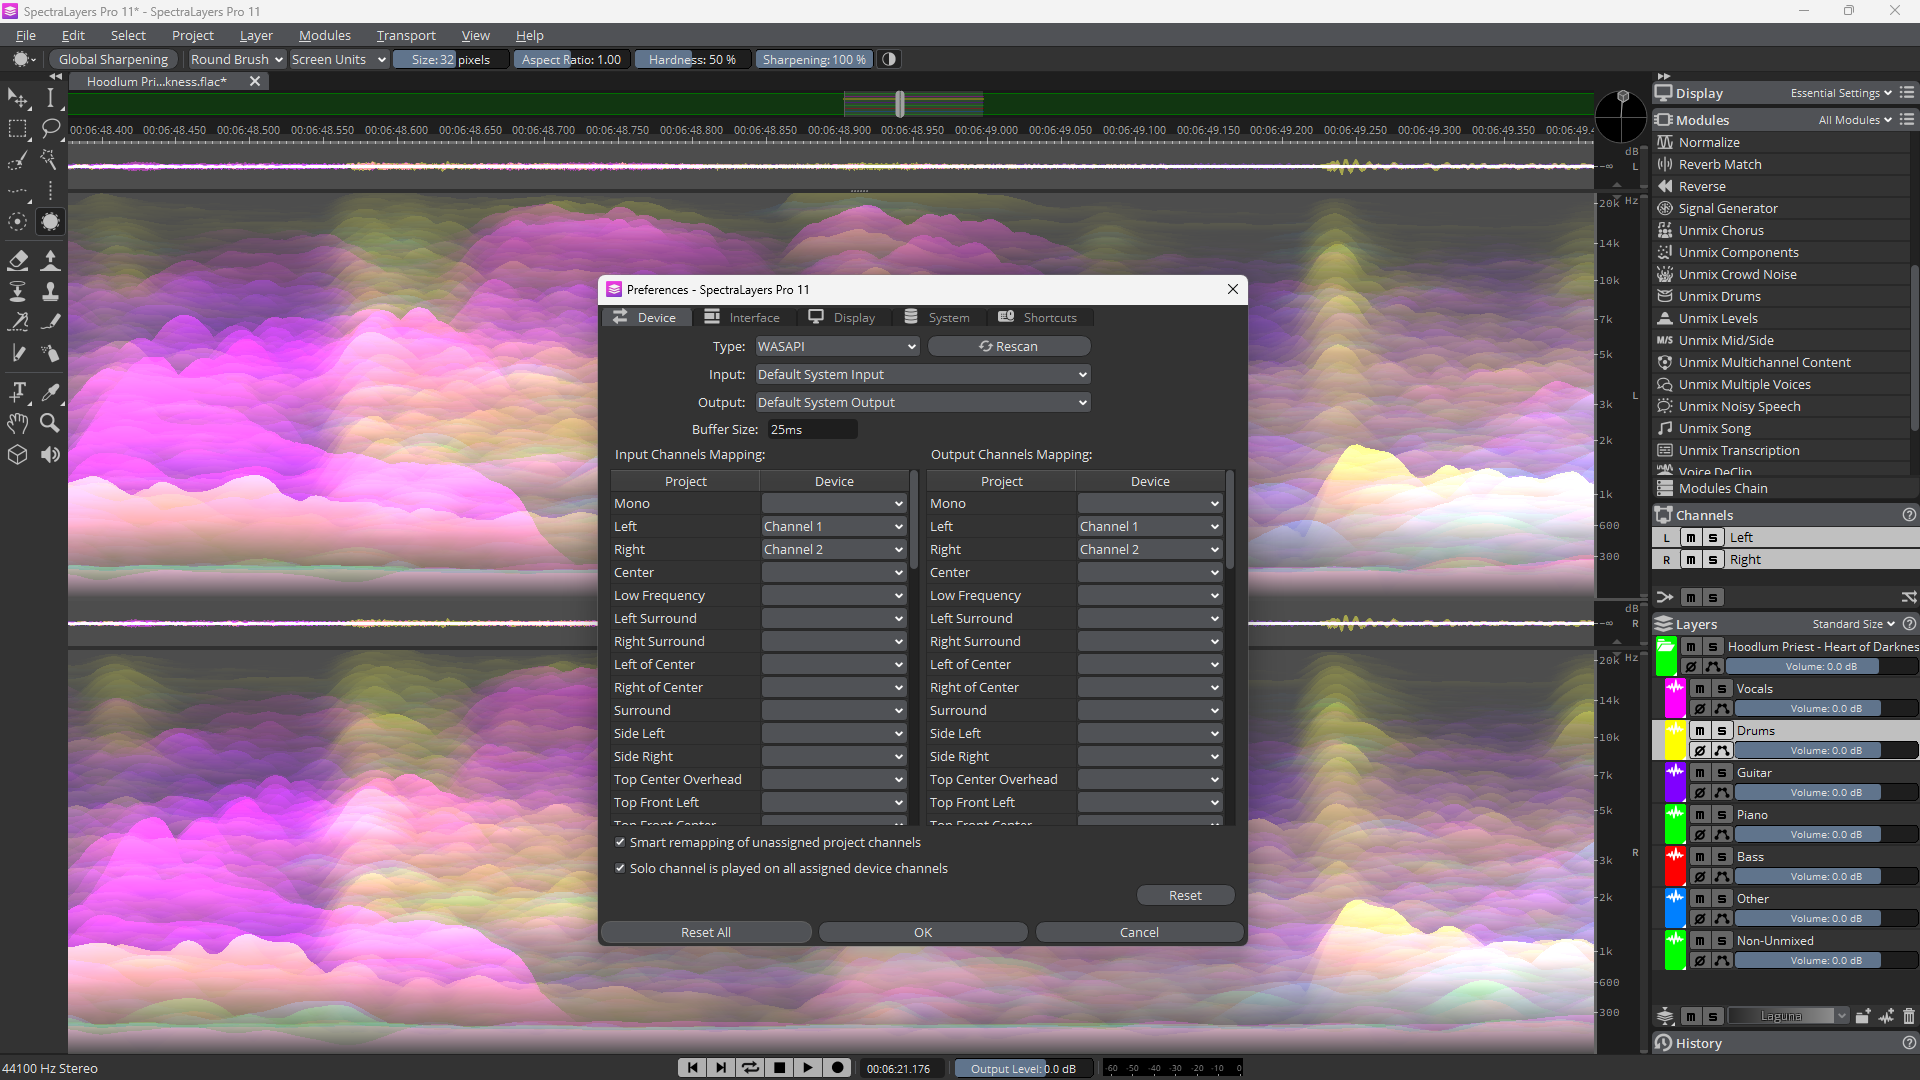This screenshot has width=1920, height=1080.
Task: Confirm preferences with OK
Action: (x=923, y=932)
